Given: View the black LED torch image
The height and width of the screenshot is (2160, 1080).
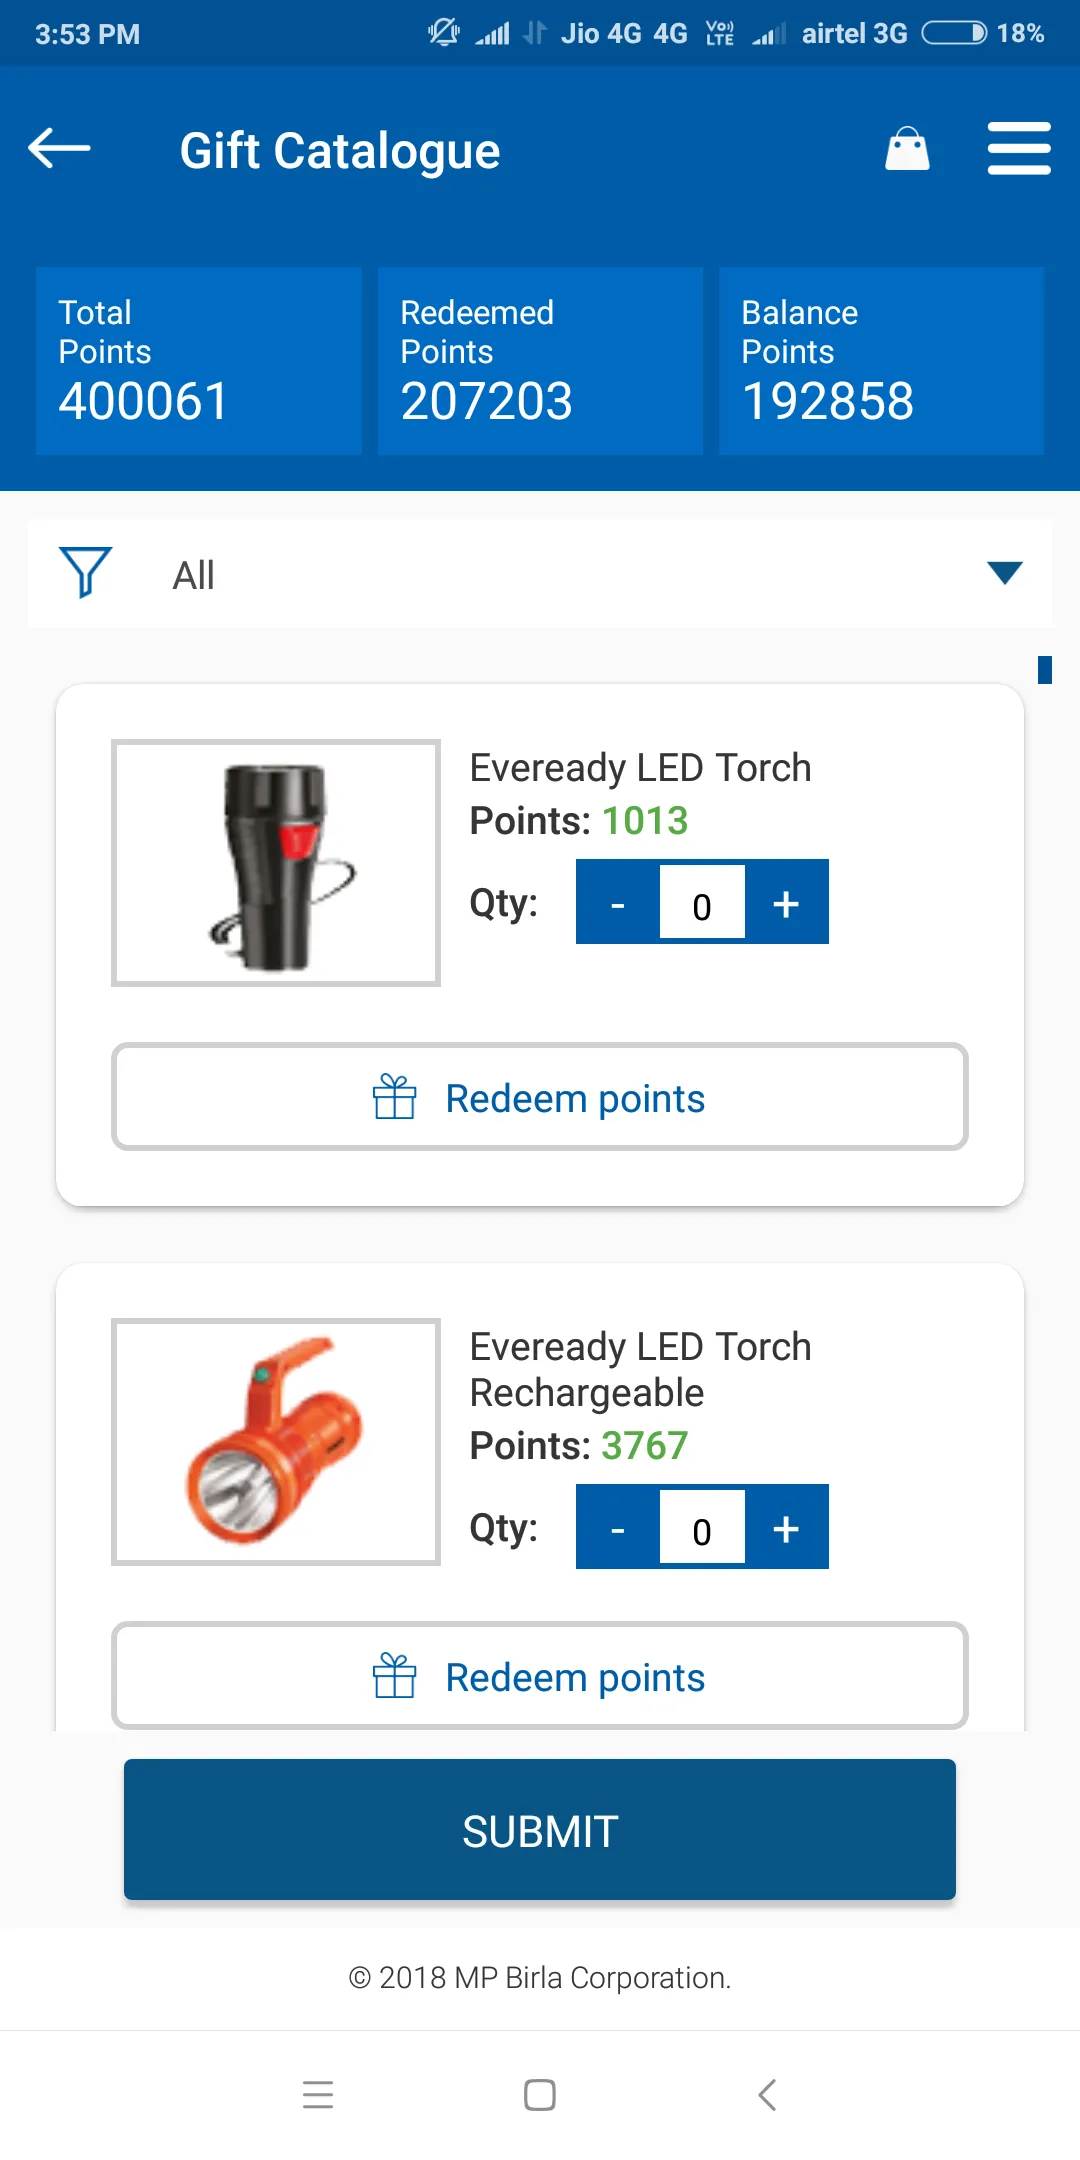Looking at the screenshot, I should pos(276,863).
